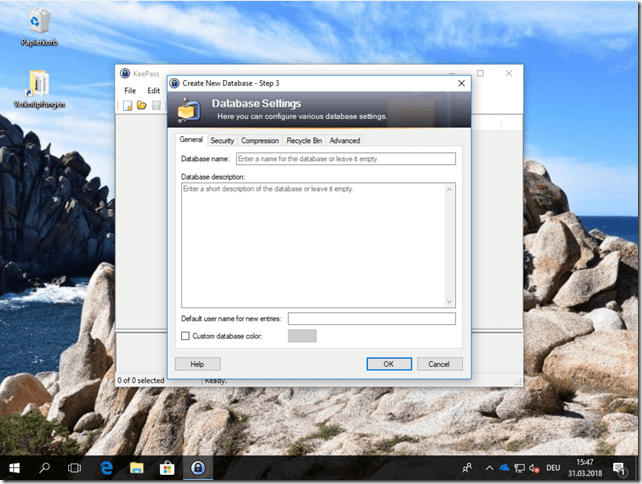Click the description box scroll down arrow
Screen dimensions: 642x484
tap(450, 302)
